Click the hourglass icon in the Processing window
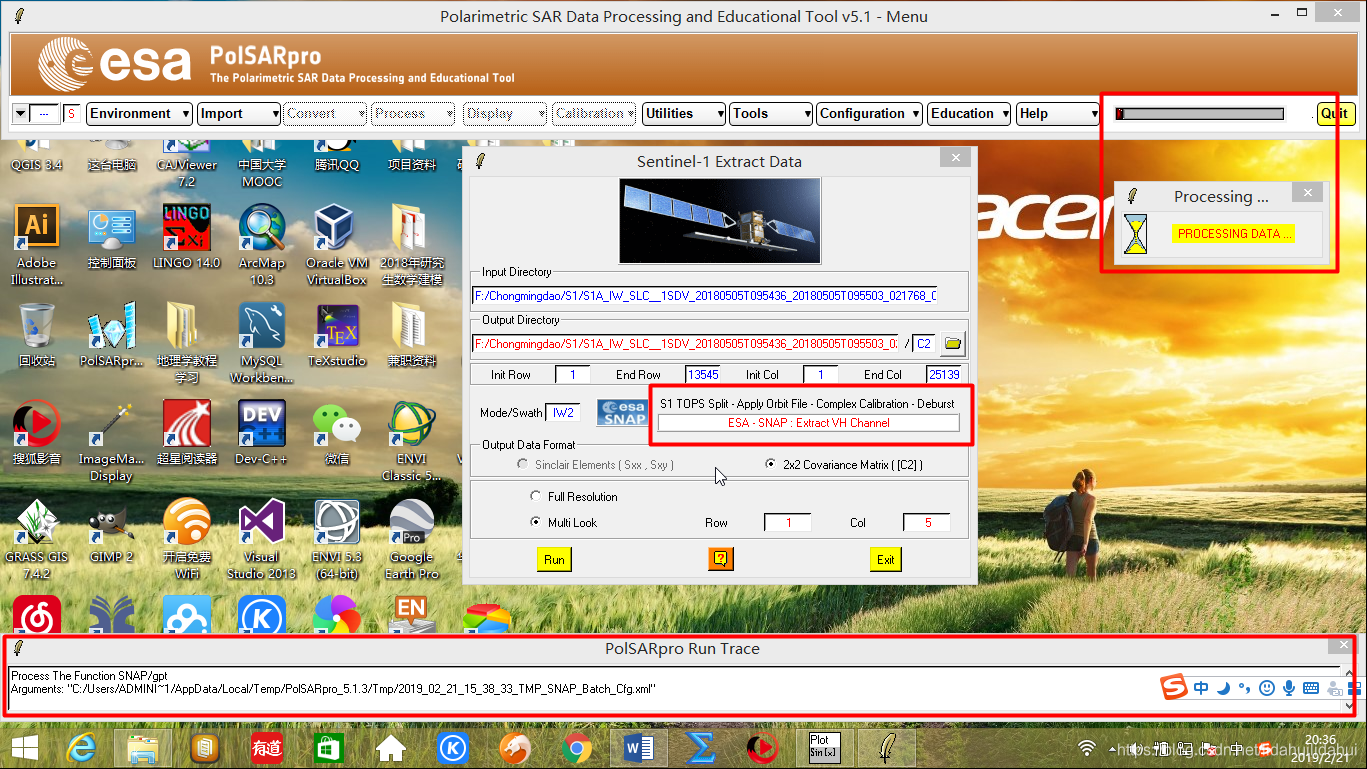Image resolution: width=1367 pixels, height=769 pixels. coord(1135,236)
